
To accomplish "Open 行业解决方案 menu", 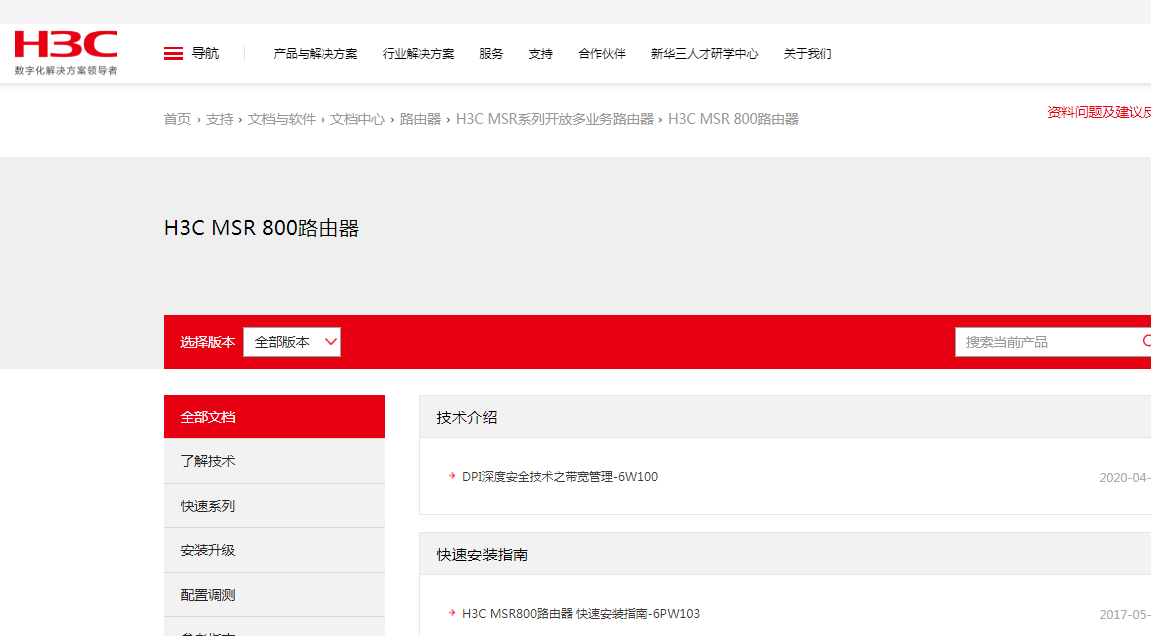I will [418, 54].
